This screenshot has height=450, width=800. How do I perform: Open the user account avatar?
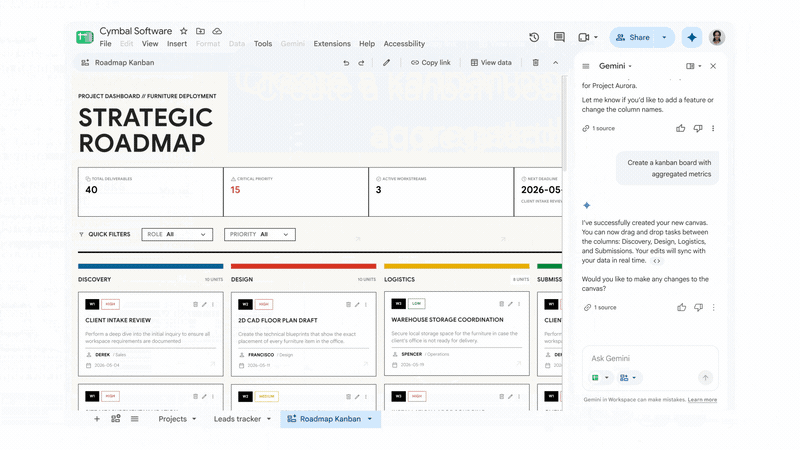click(717, 37)
